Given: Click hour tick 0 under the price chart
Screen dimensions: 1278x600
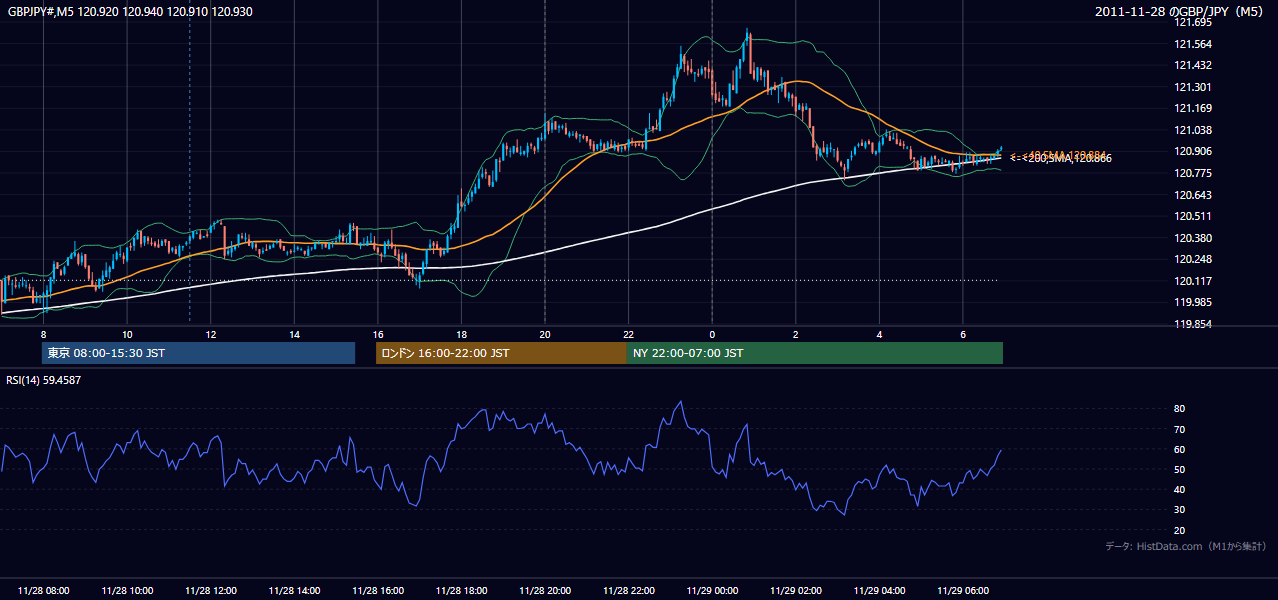Looking at the screenshot, I should pos(712,334).
